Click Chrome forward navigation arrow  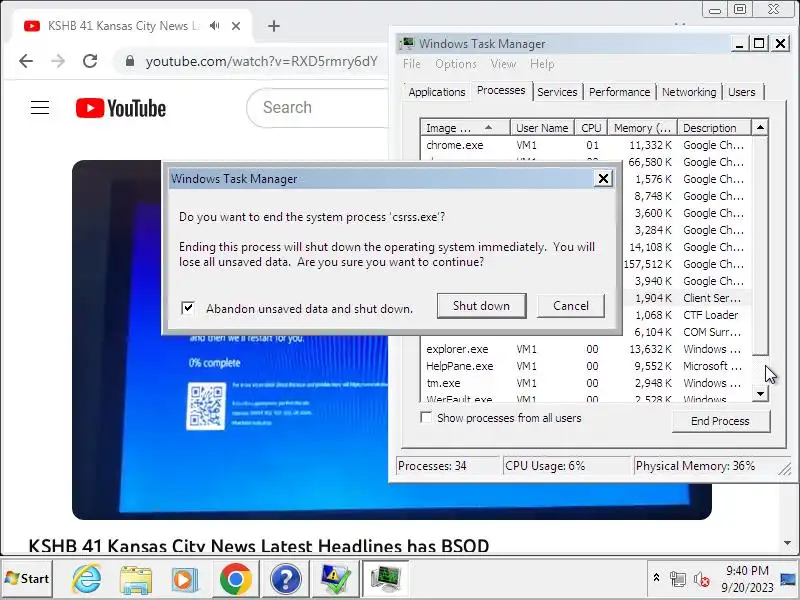(x=58, y=61)
